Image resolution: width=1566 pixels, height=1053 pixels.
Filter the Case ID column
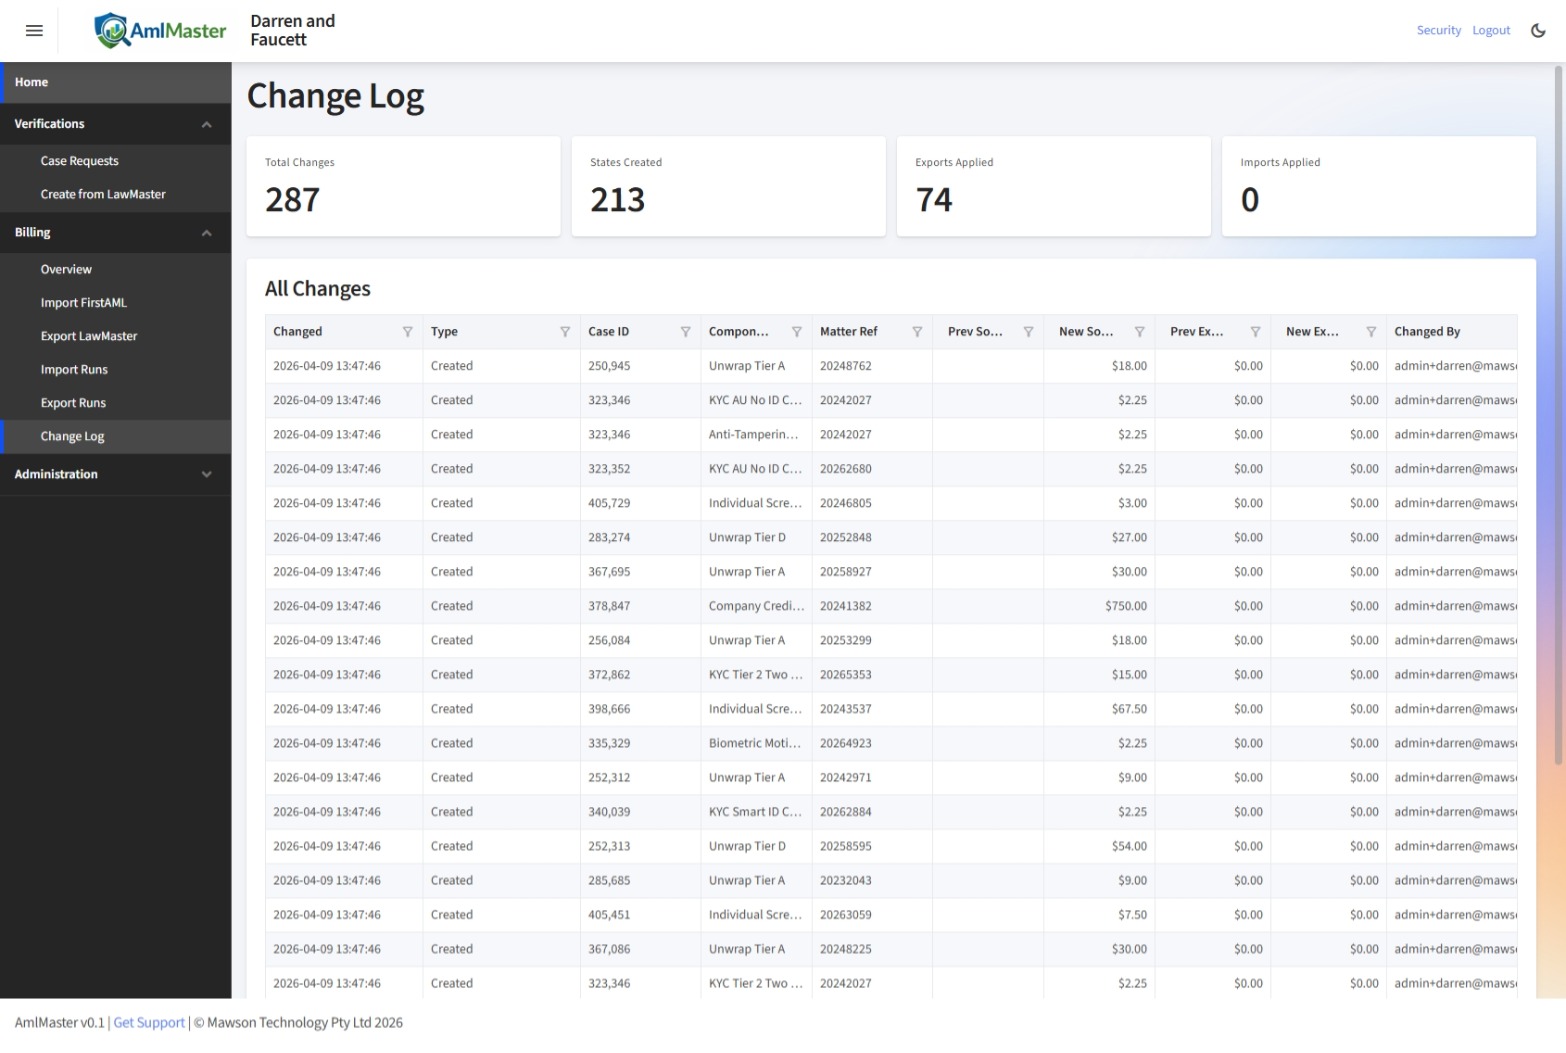tap(685, 331)
